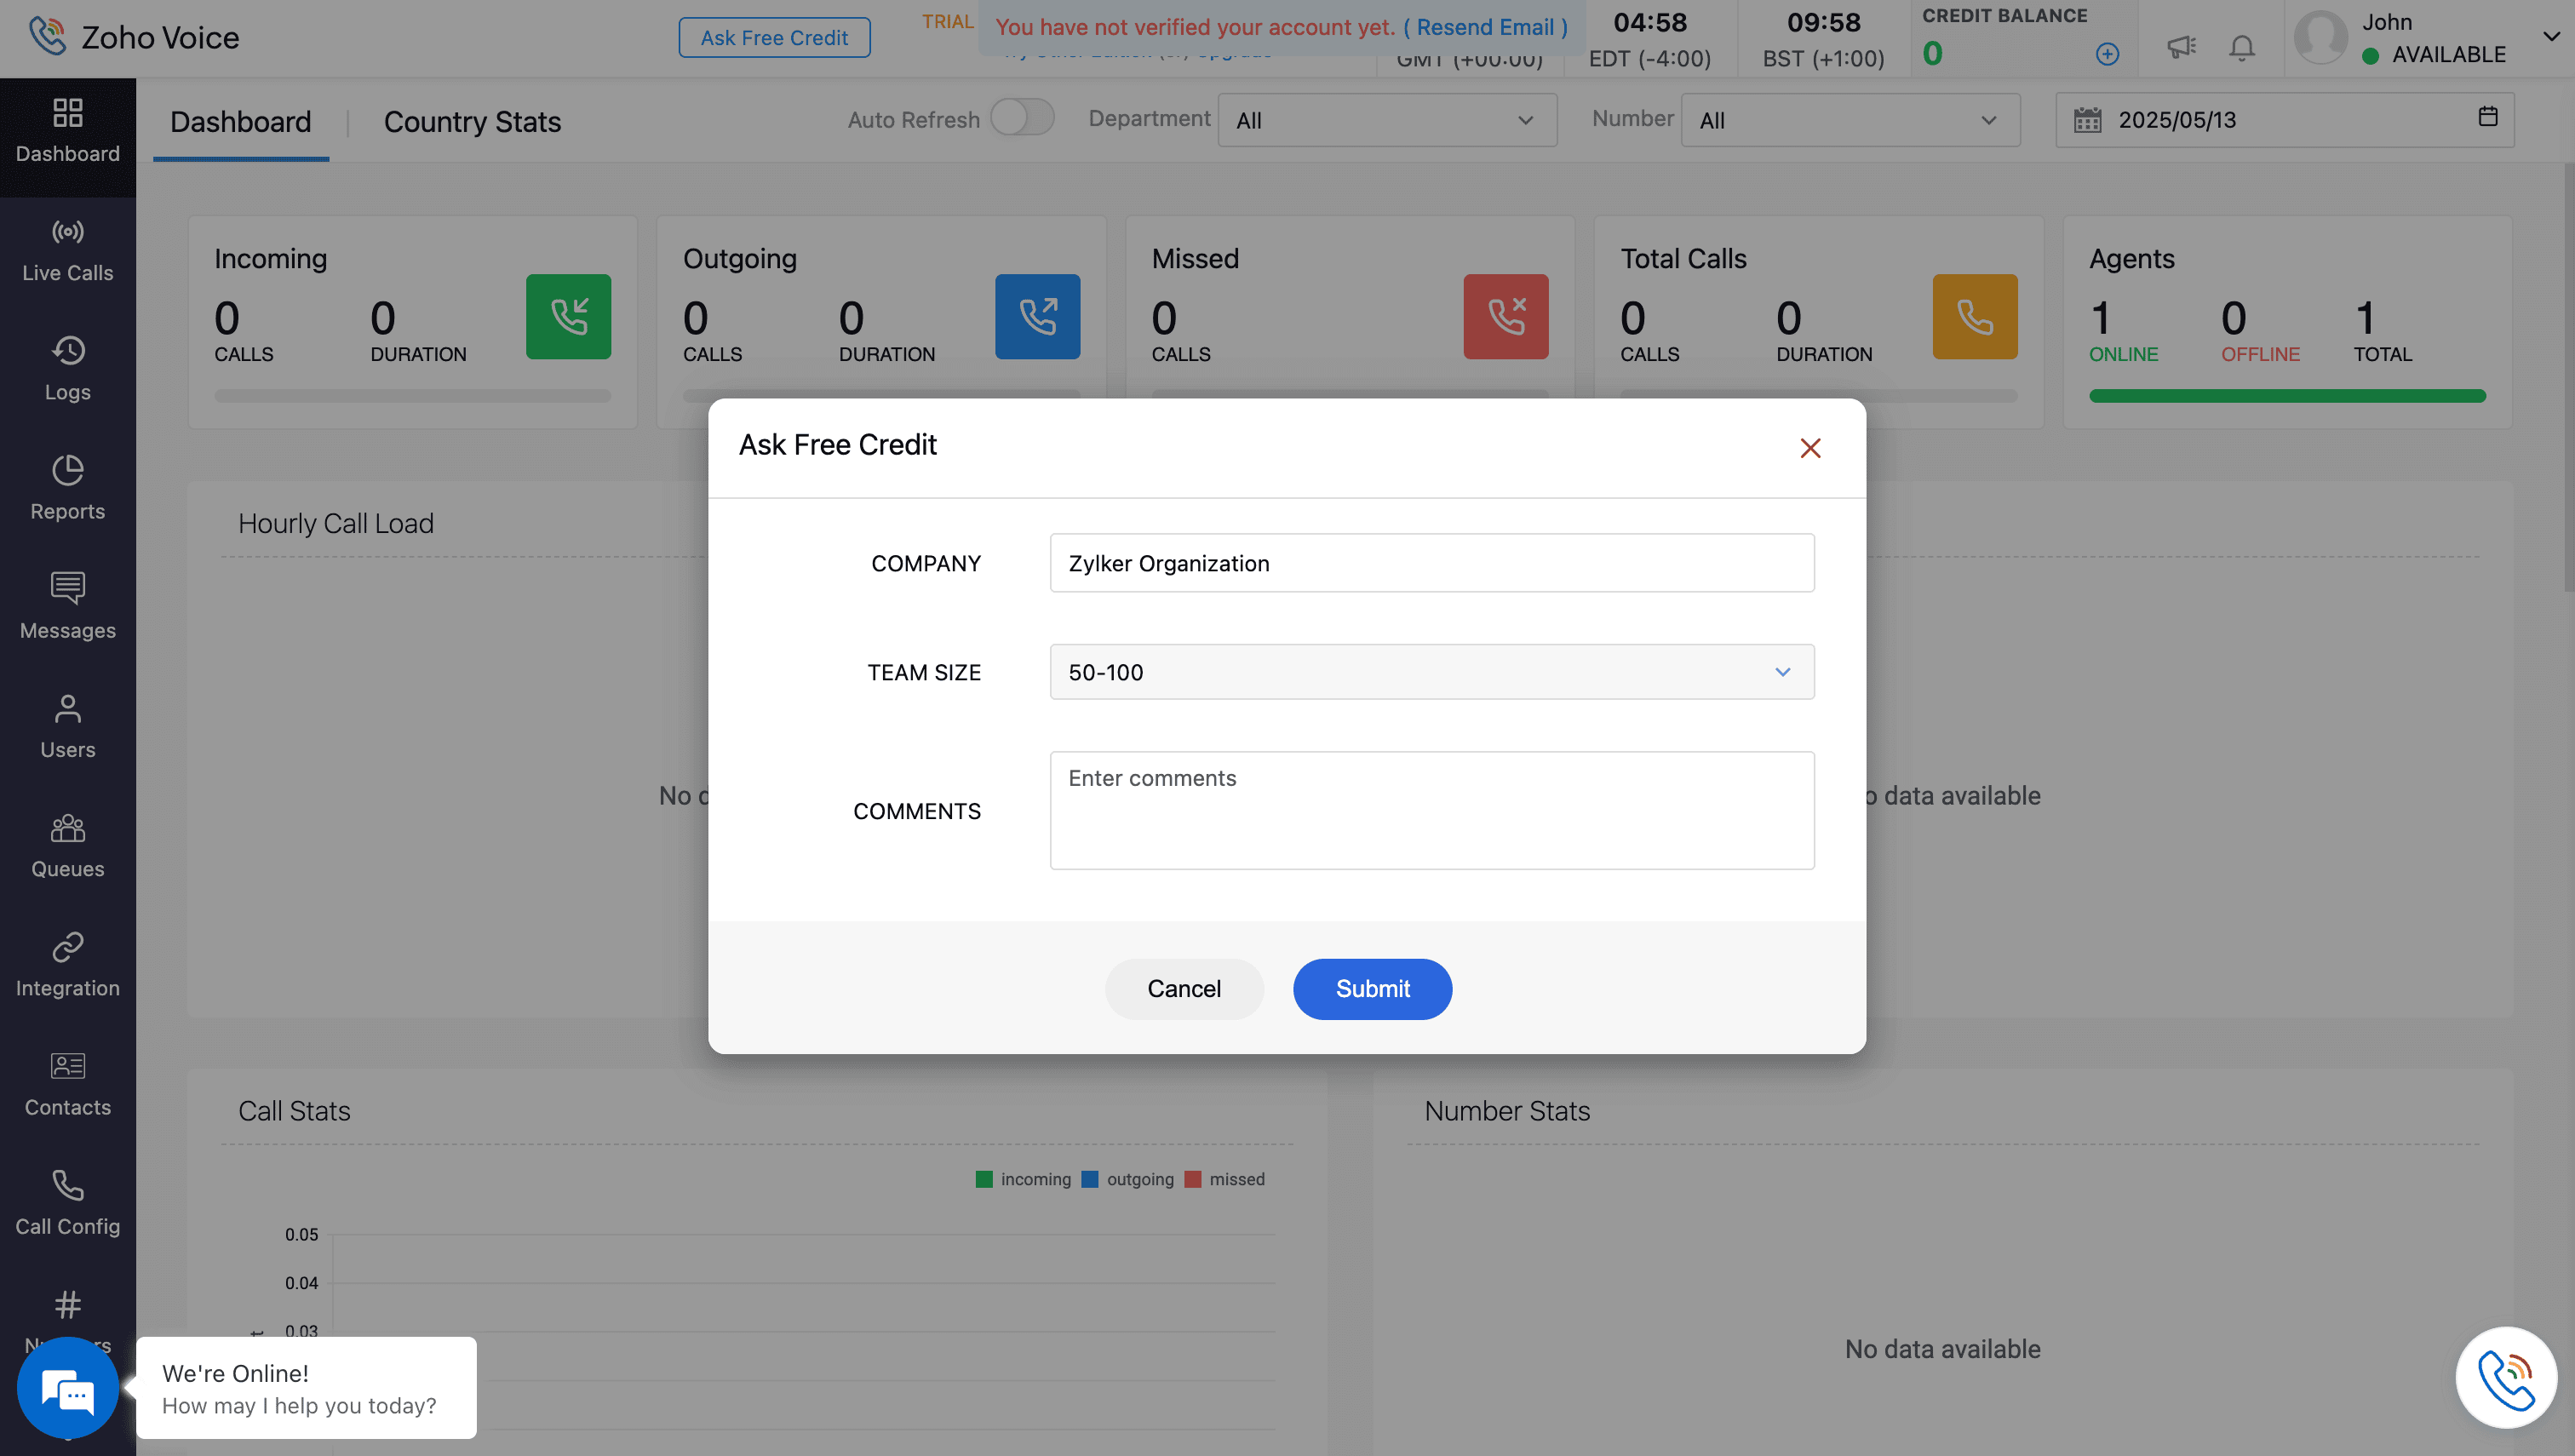Open the Logs section

pos(67,369)
